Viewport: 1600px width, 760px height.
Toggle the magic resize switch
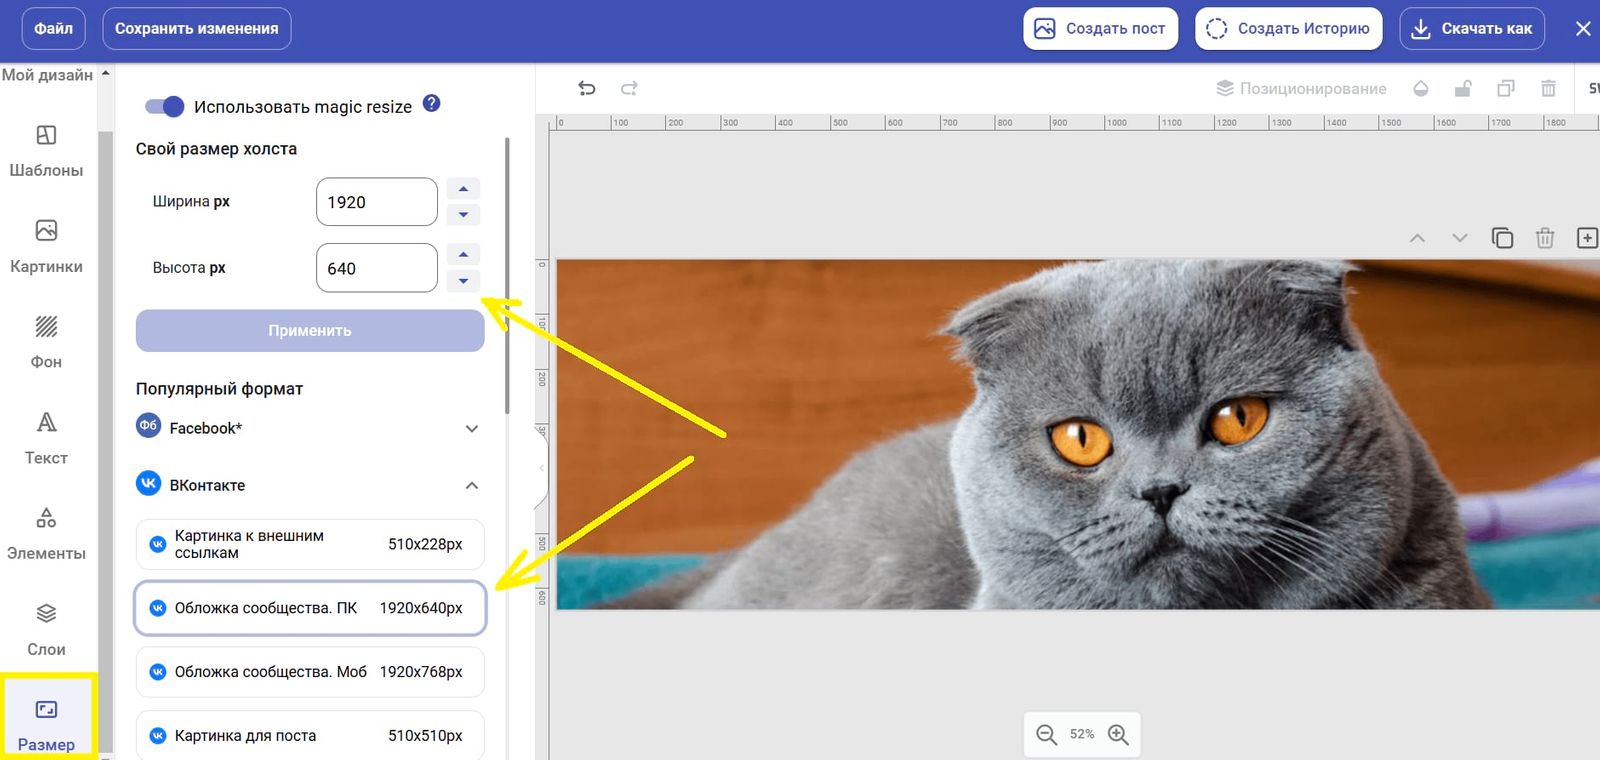165,107
